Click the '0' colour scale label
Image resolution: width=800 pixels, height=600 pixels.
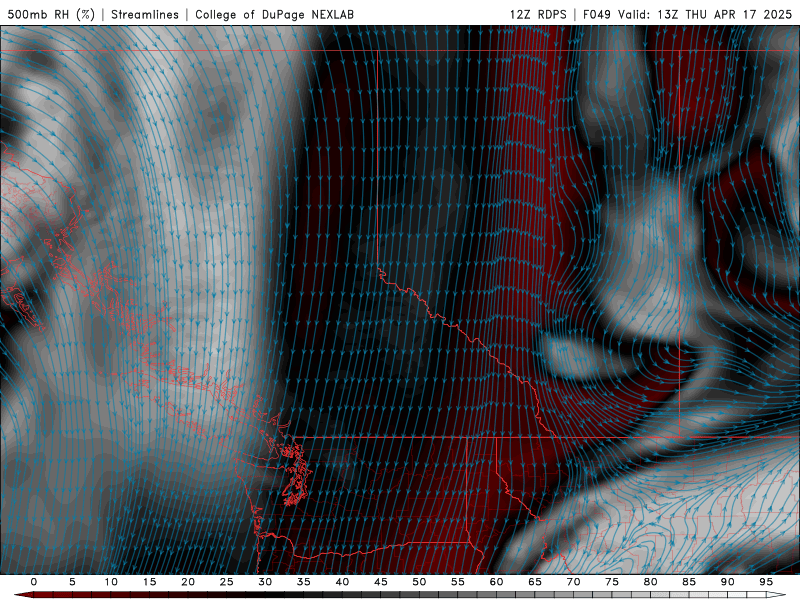coord(34,582)
